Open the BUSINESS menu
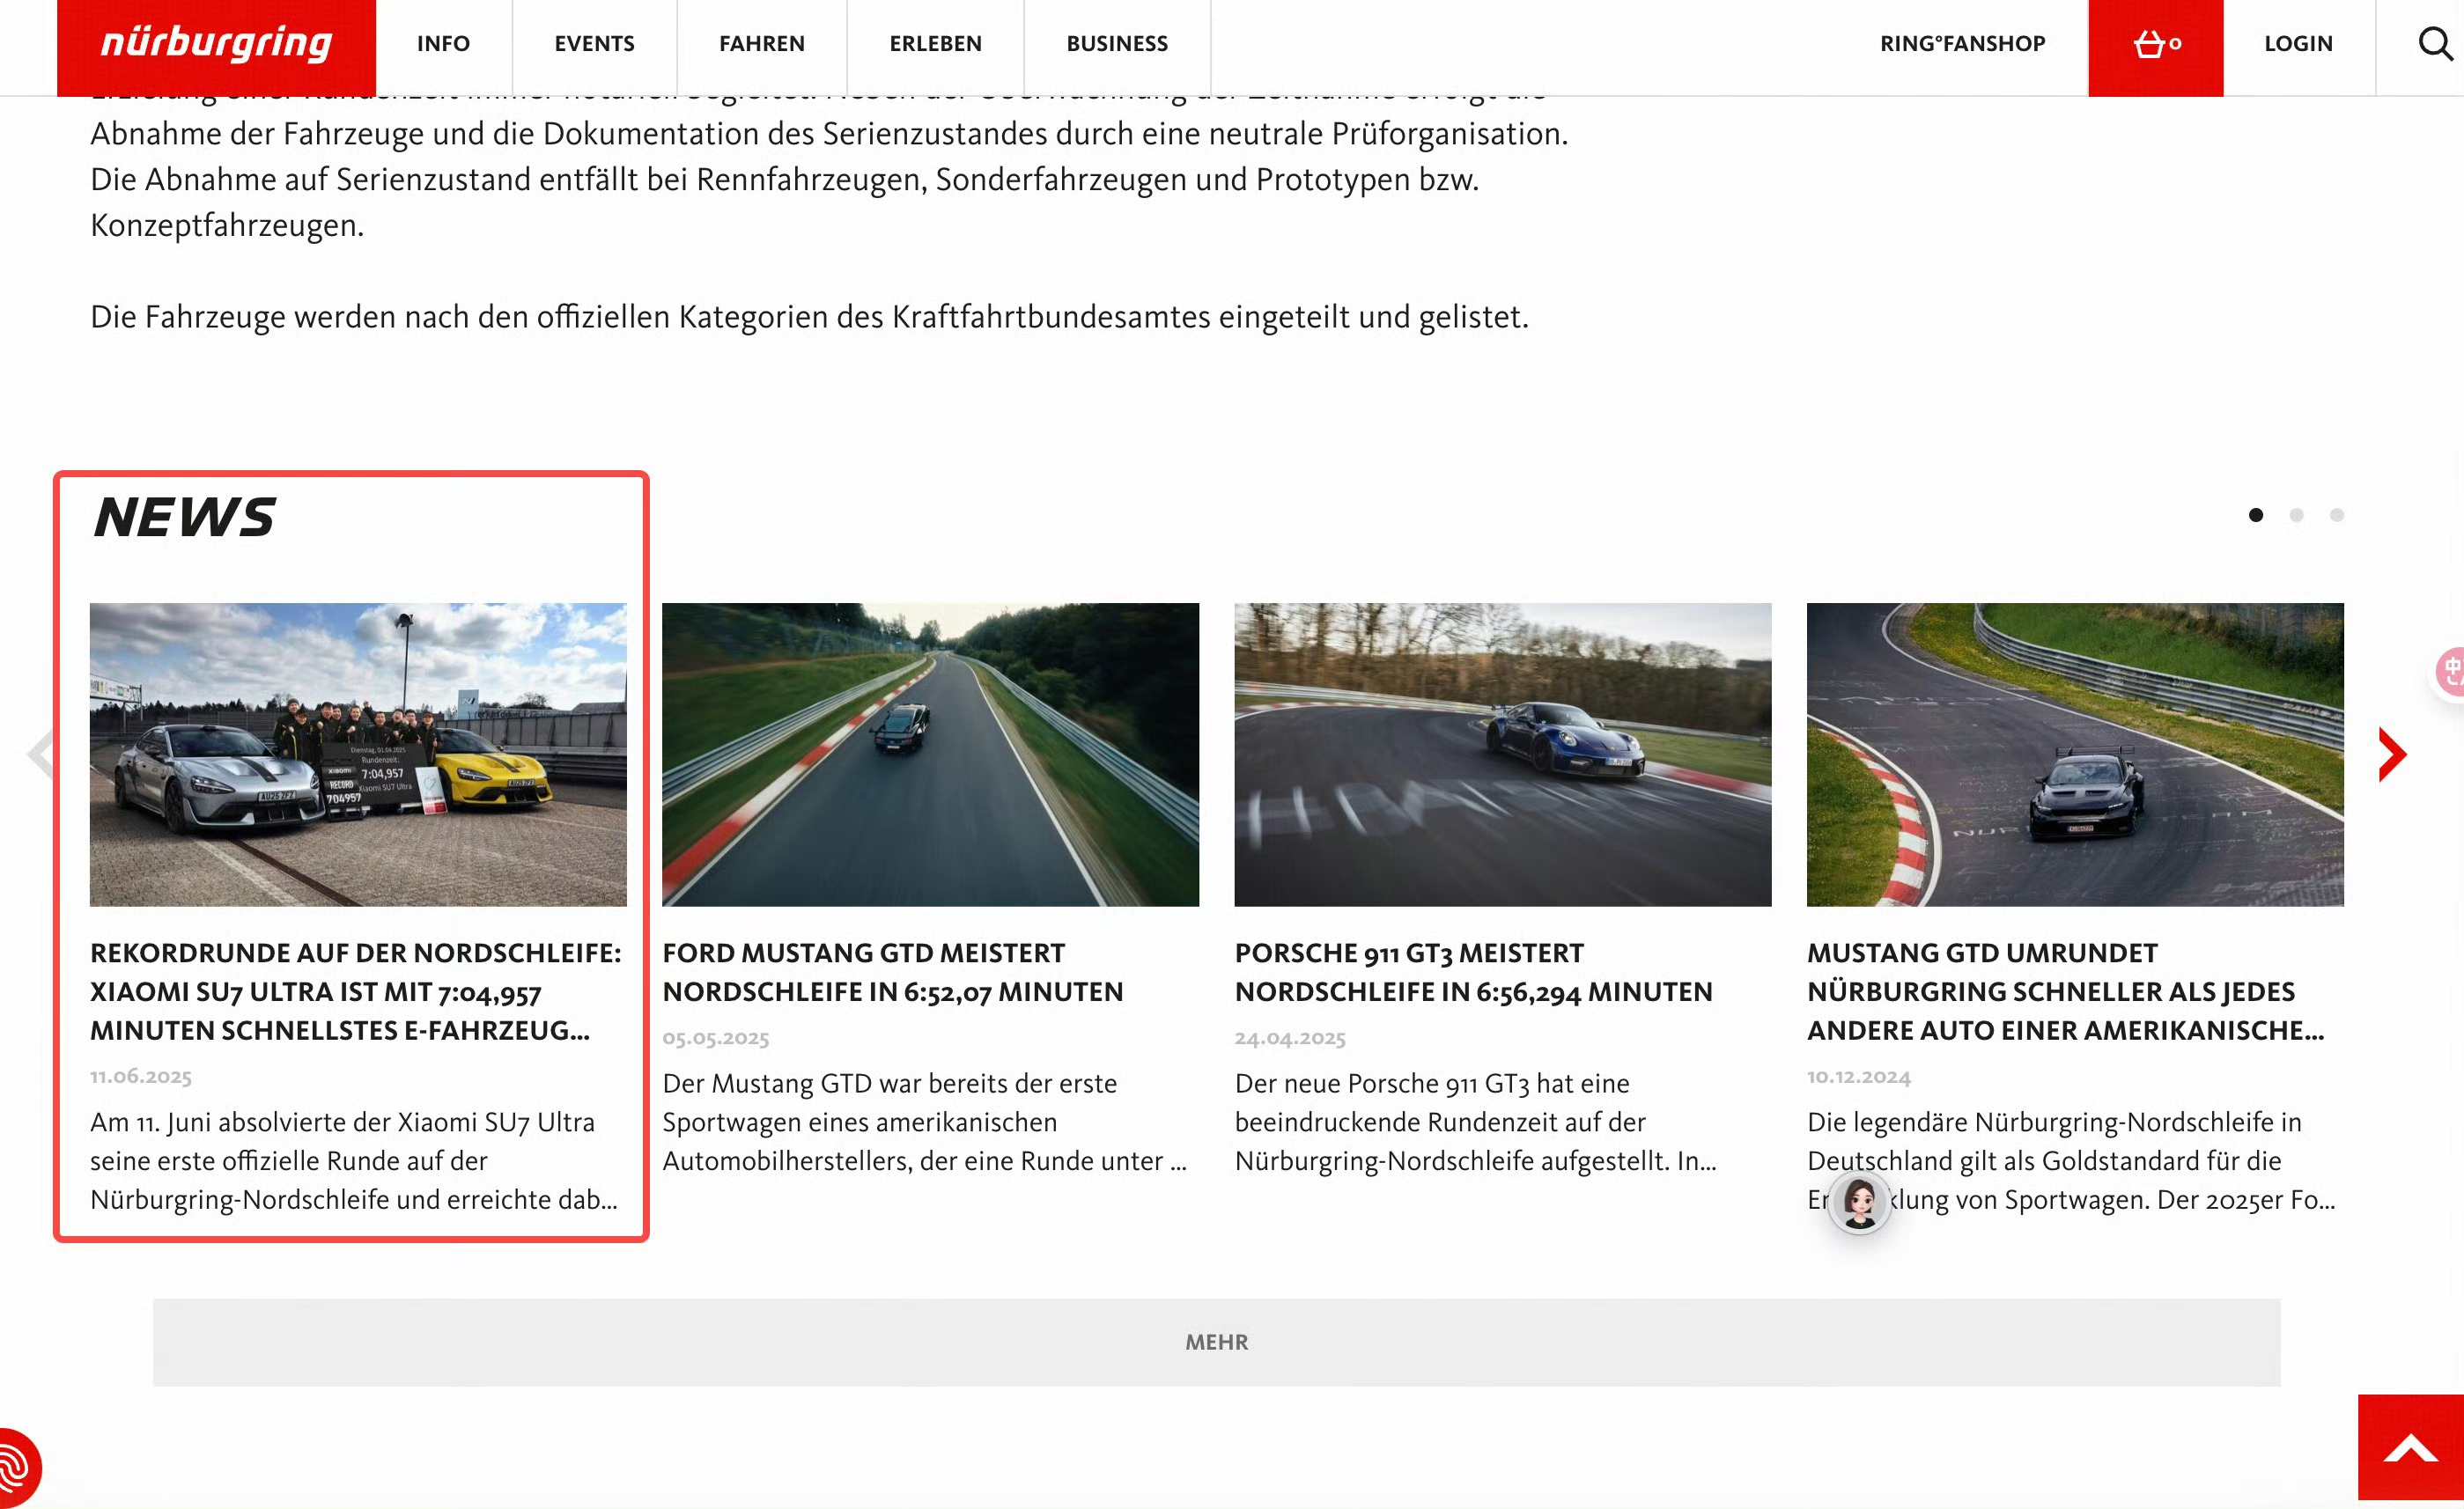The image size is (2464, 1509). pos(1116,44)
